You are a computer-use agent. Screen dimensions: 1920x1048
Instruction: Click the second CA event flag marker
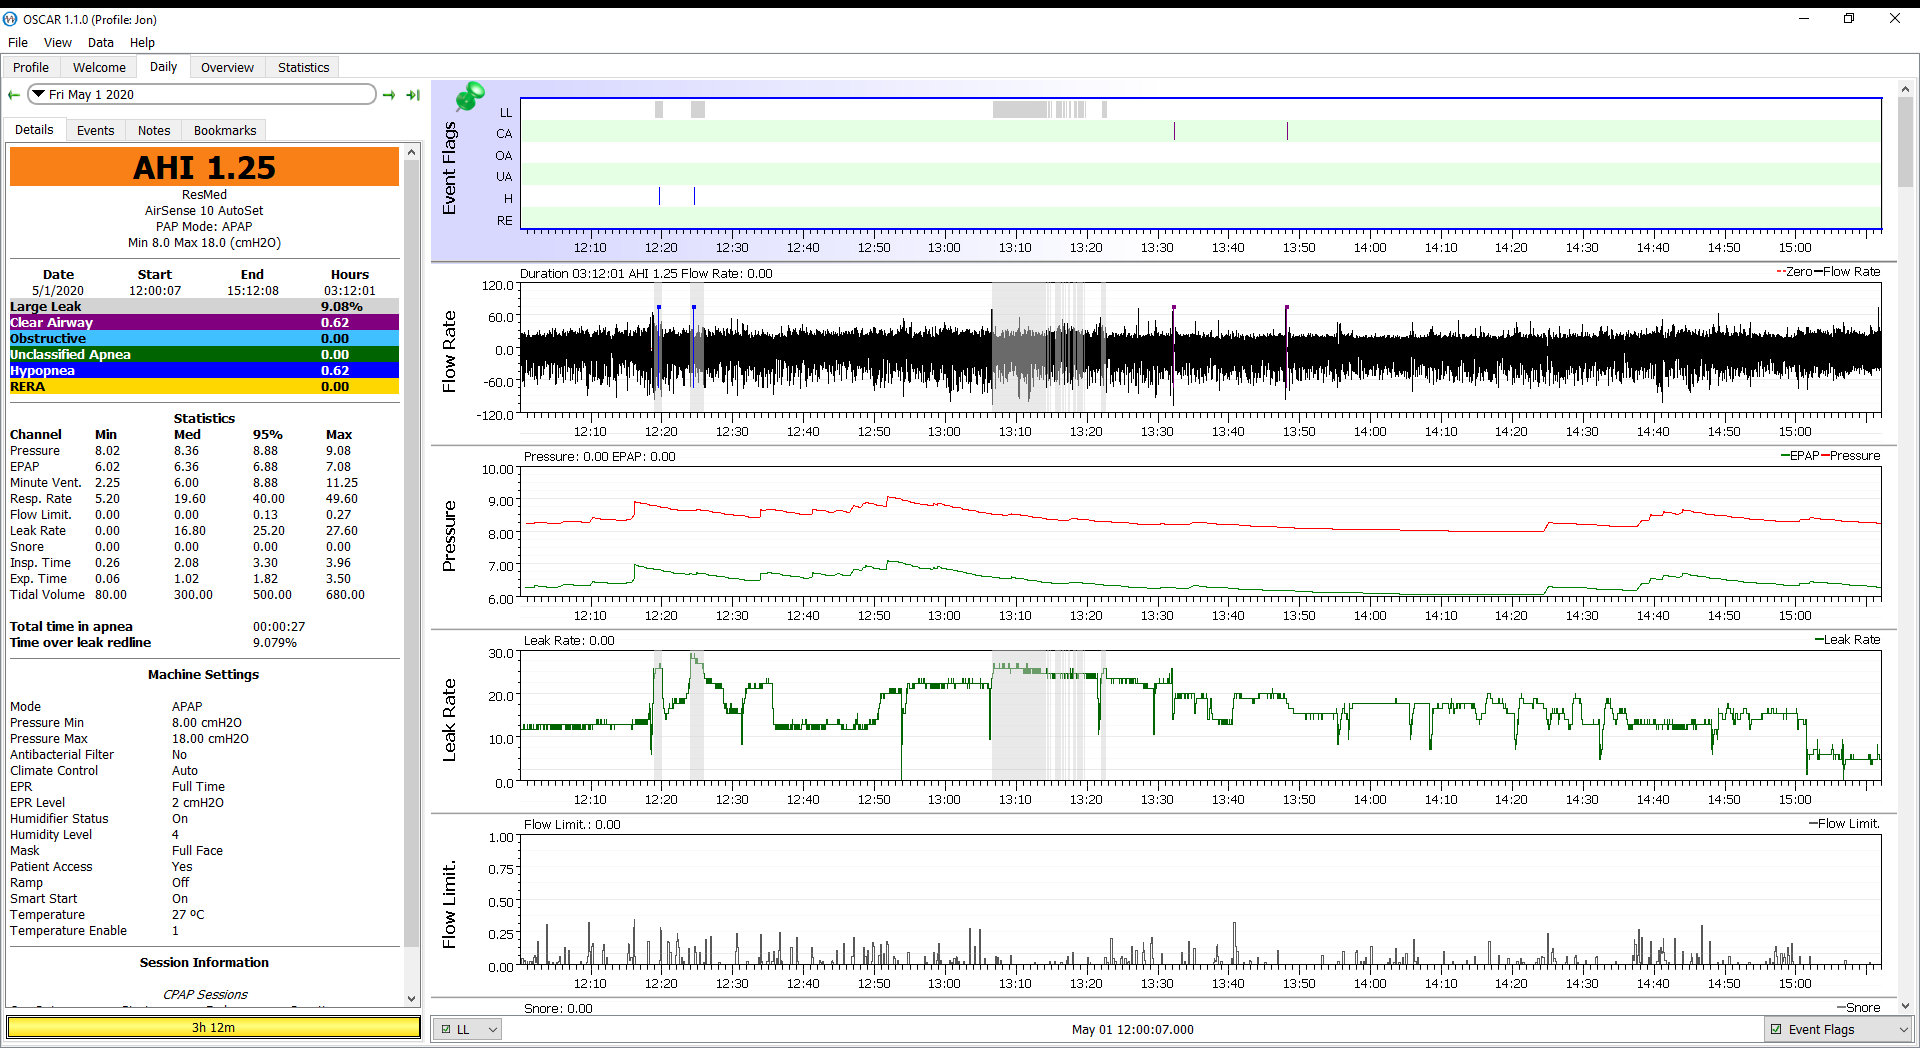tap(1287, 132)
